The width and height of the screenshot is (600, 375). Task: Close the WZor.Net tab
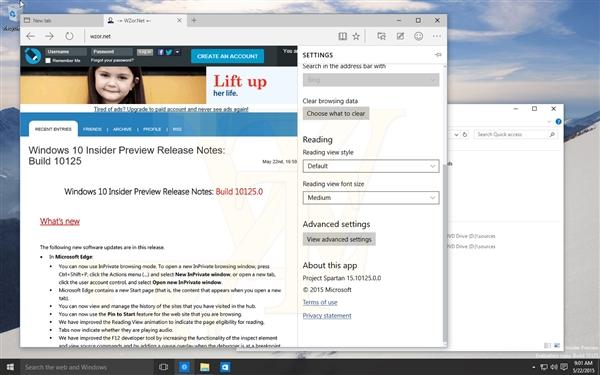click(x=179, y=20)
